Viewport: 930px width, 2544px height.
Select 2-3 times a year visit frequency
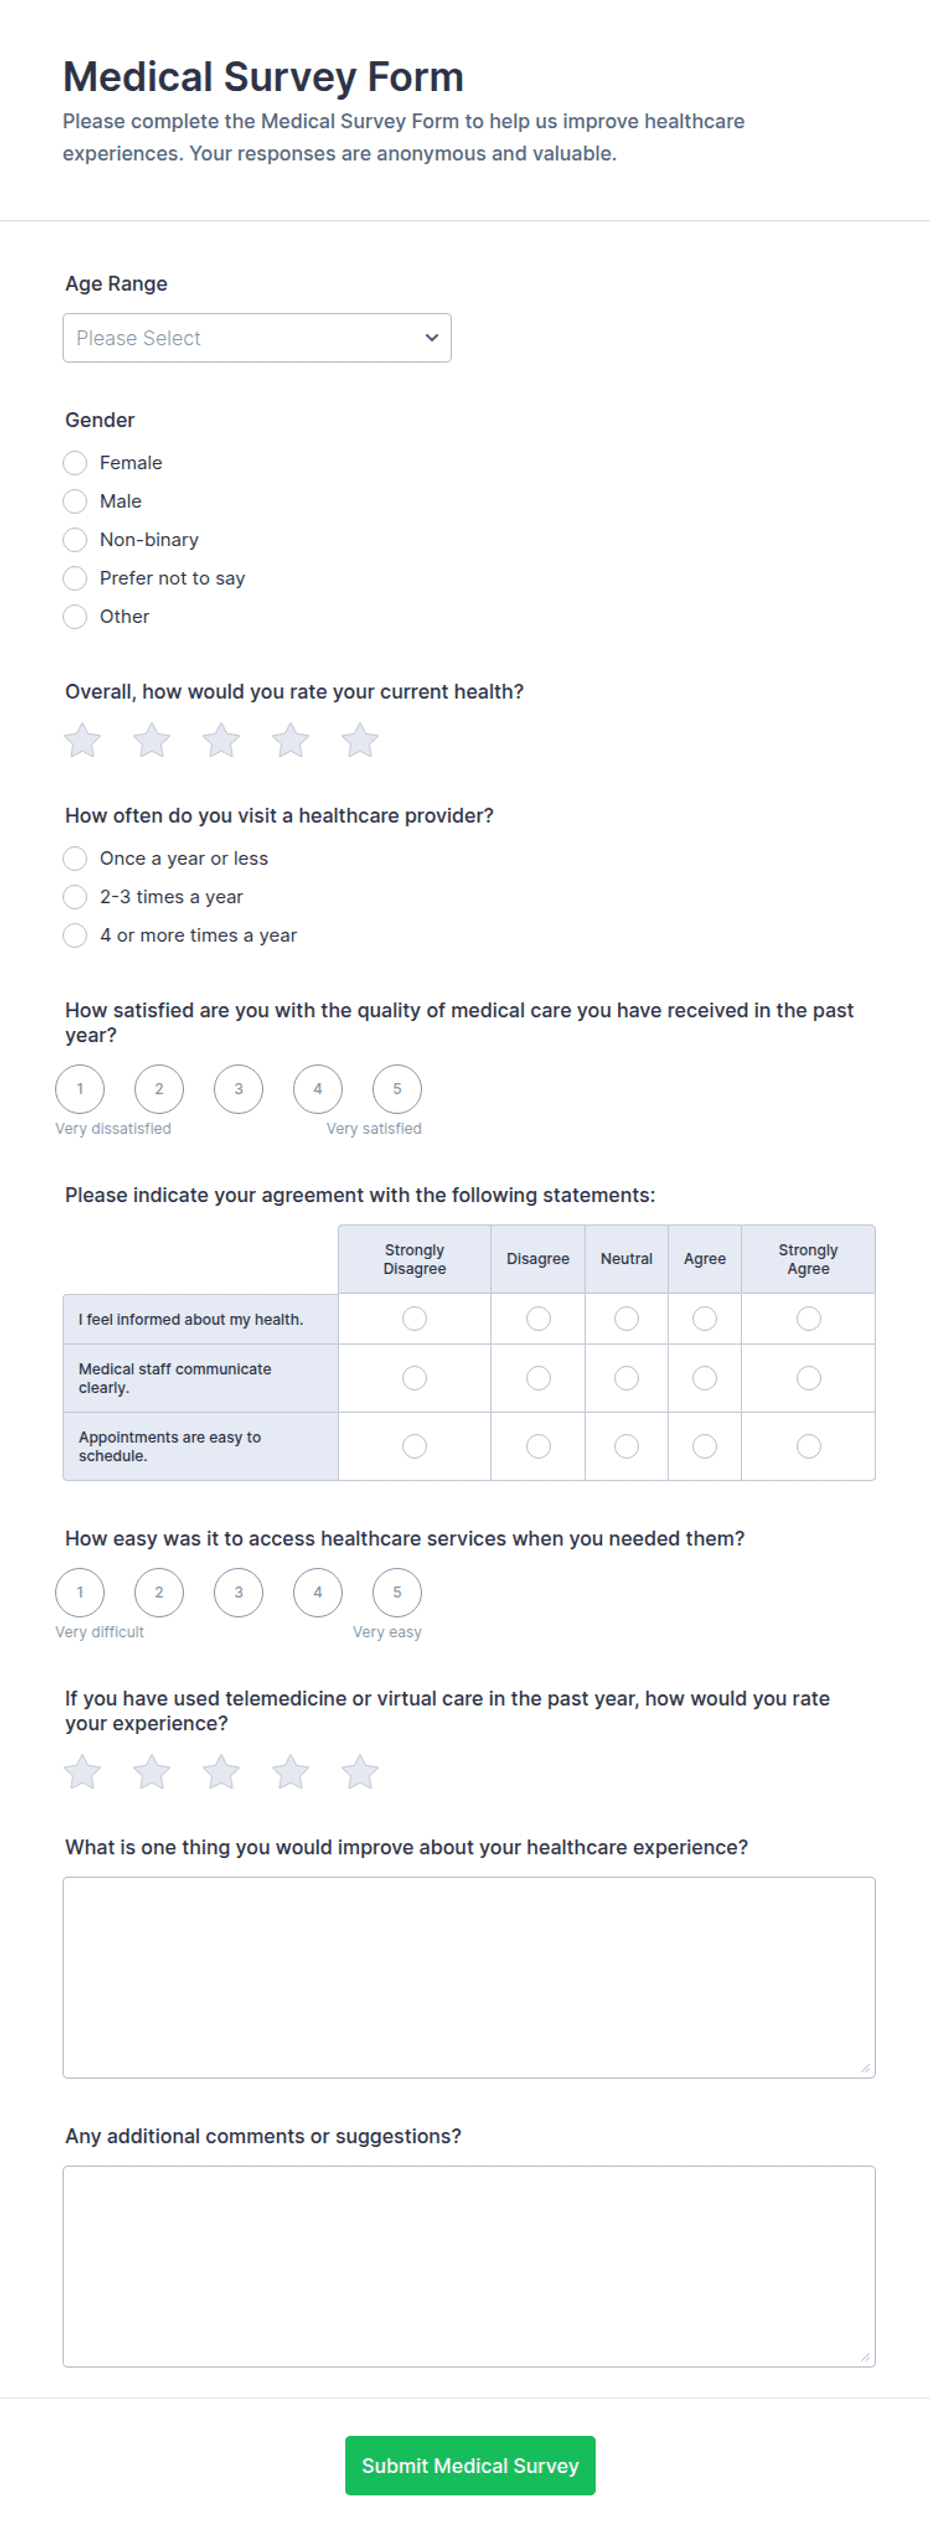coord(75,897)
